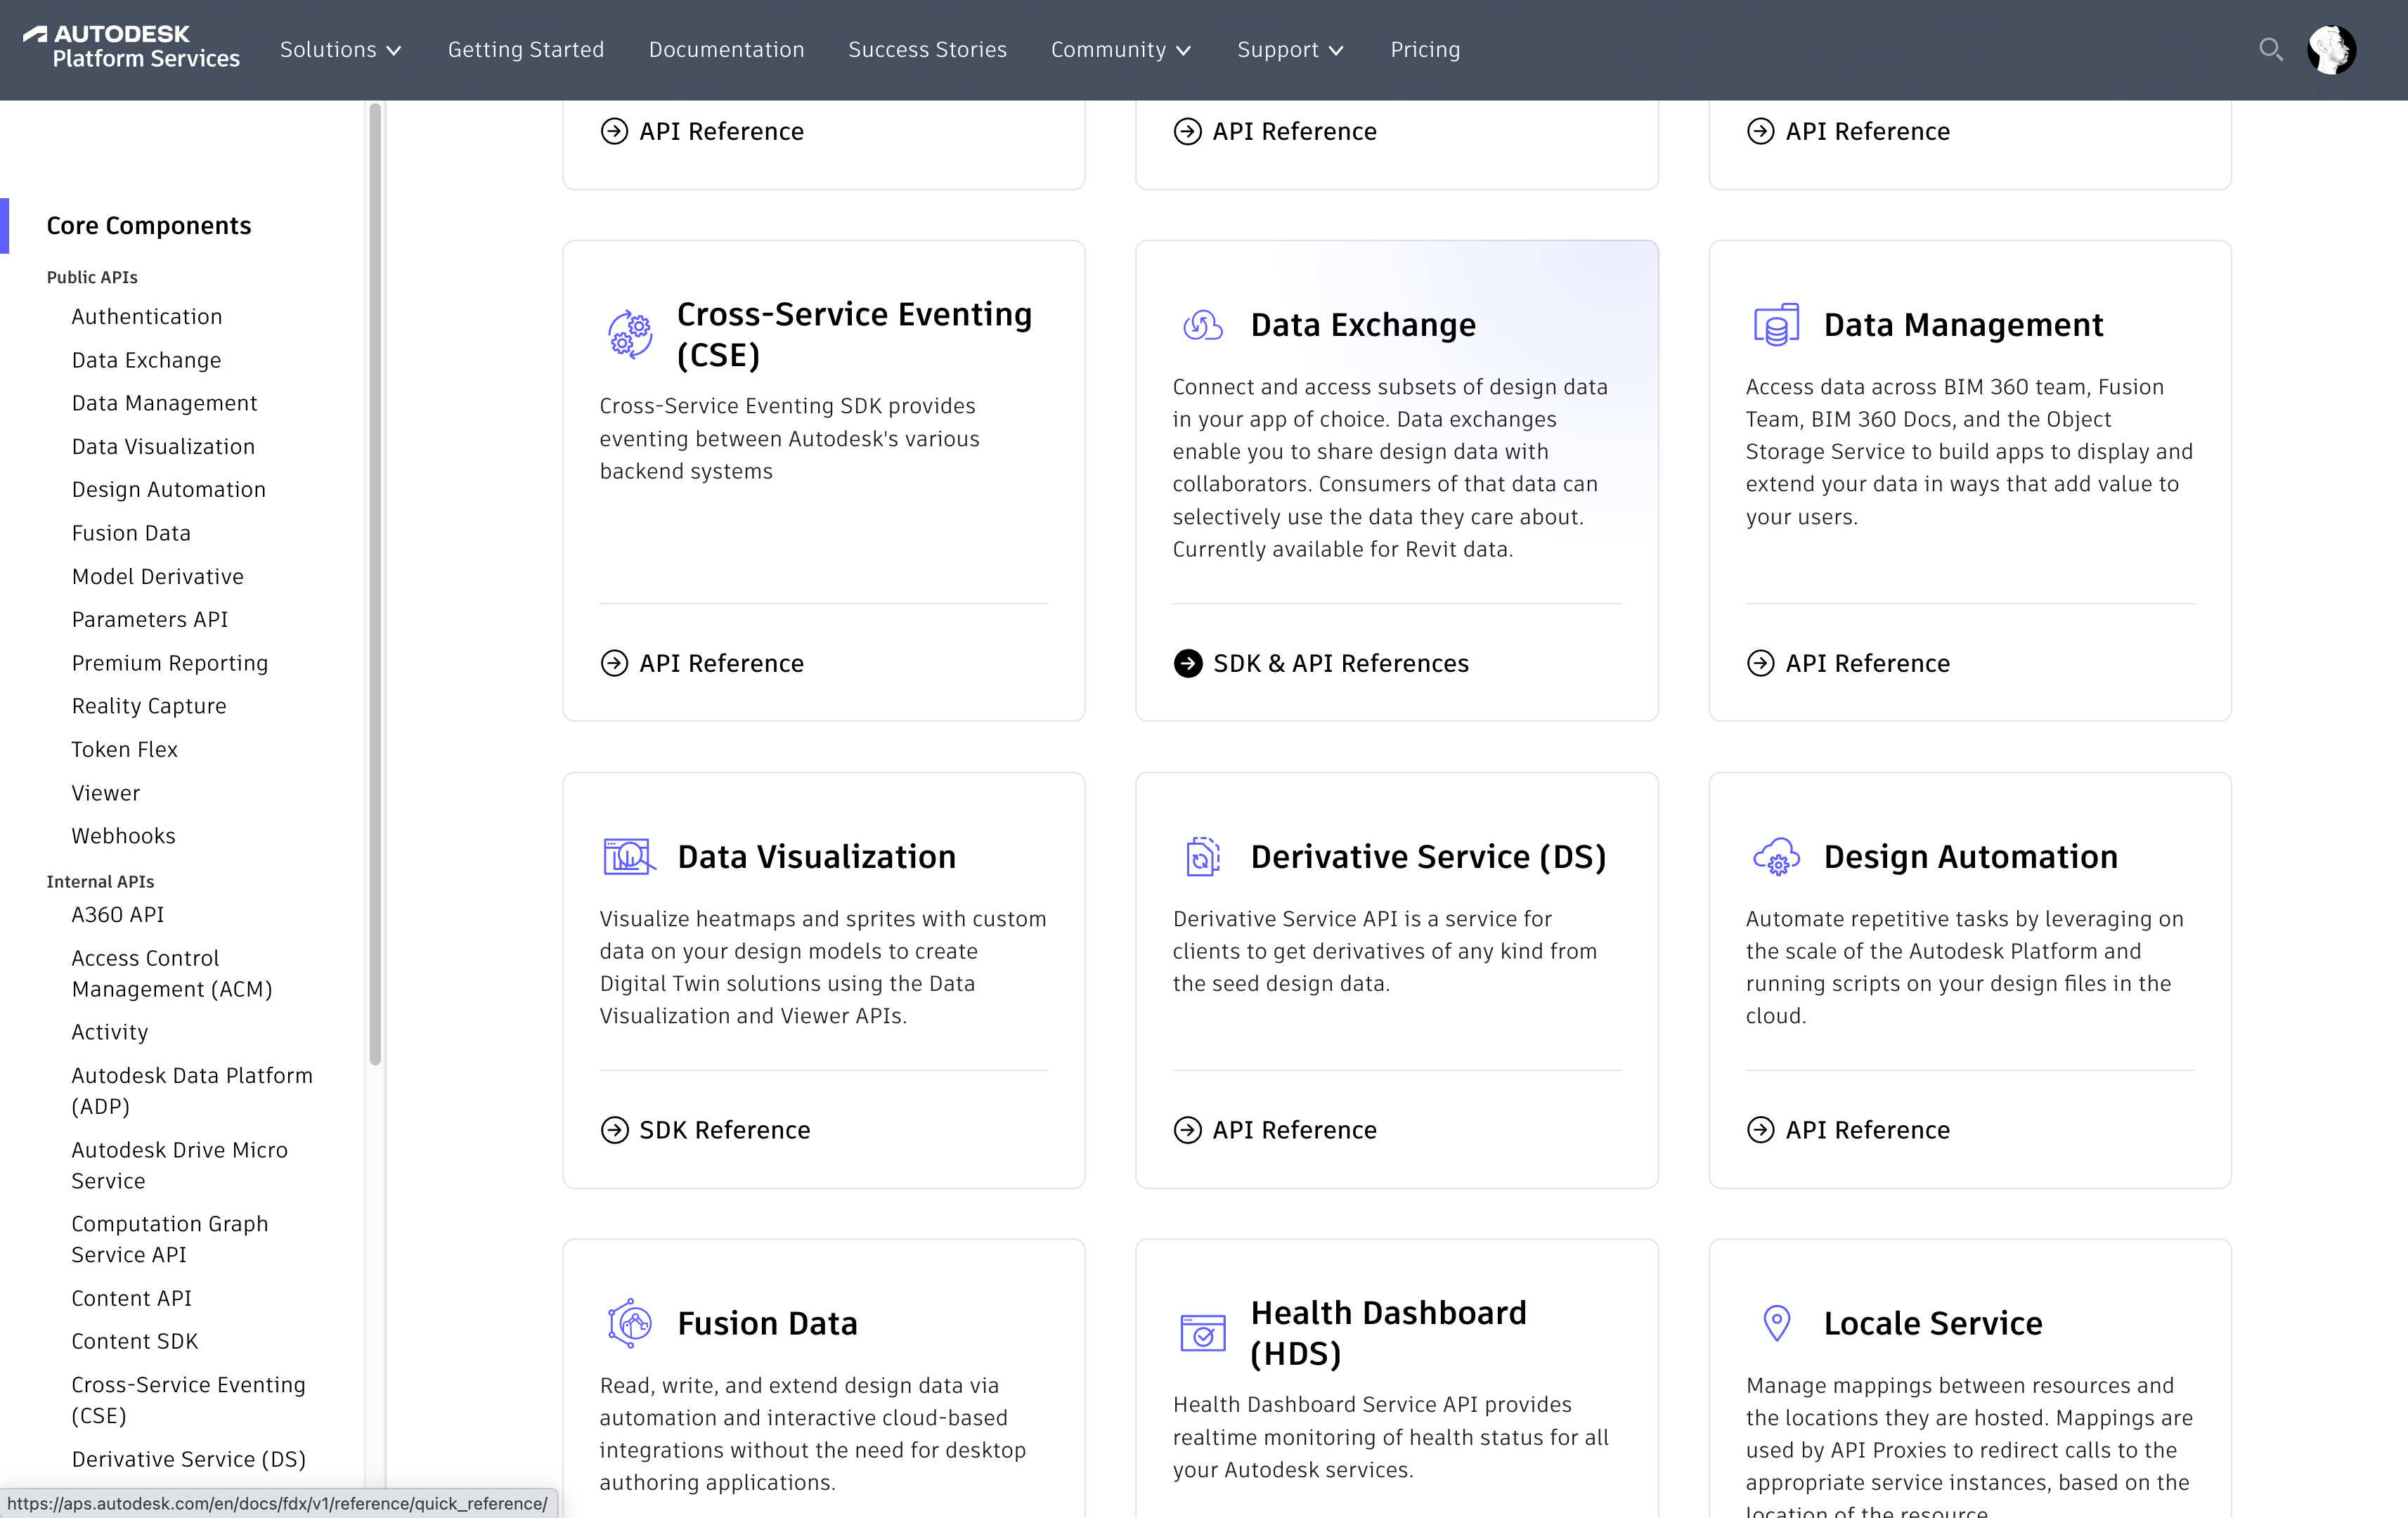Expand the Support dropdown menu
Screen dimensions: 2408x1518
[x=1290, y=49]
